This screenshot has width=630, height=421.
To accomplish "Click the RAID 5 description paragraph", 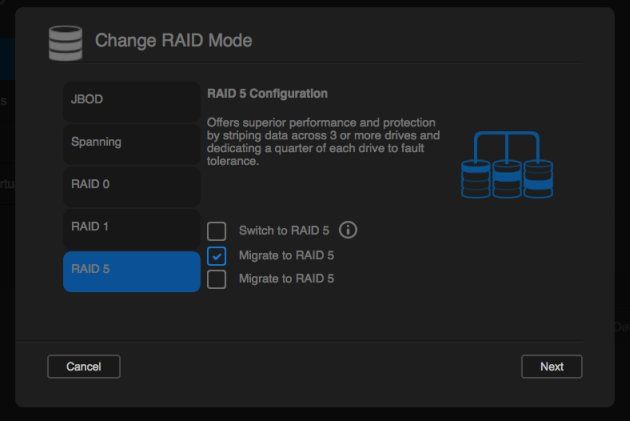I will tap(323, 141).
